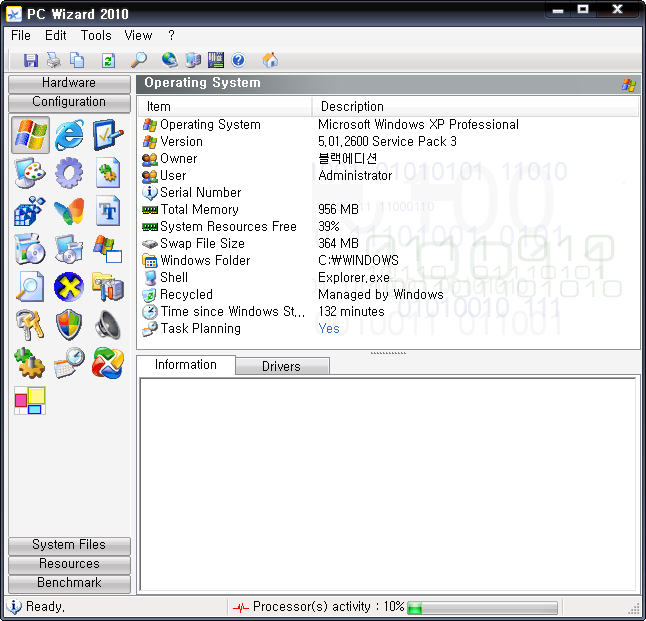Screen dimensions: 646x621
Task: Open the Internet Explorer configuration icon
Action: pos(69,135)
